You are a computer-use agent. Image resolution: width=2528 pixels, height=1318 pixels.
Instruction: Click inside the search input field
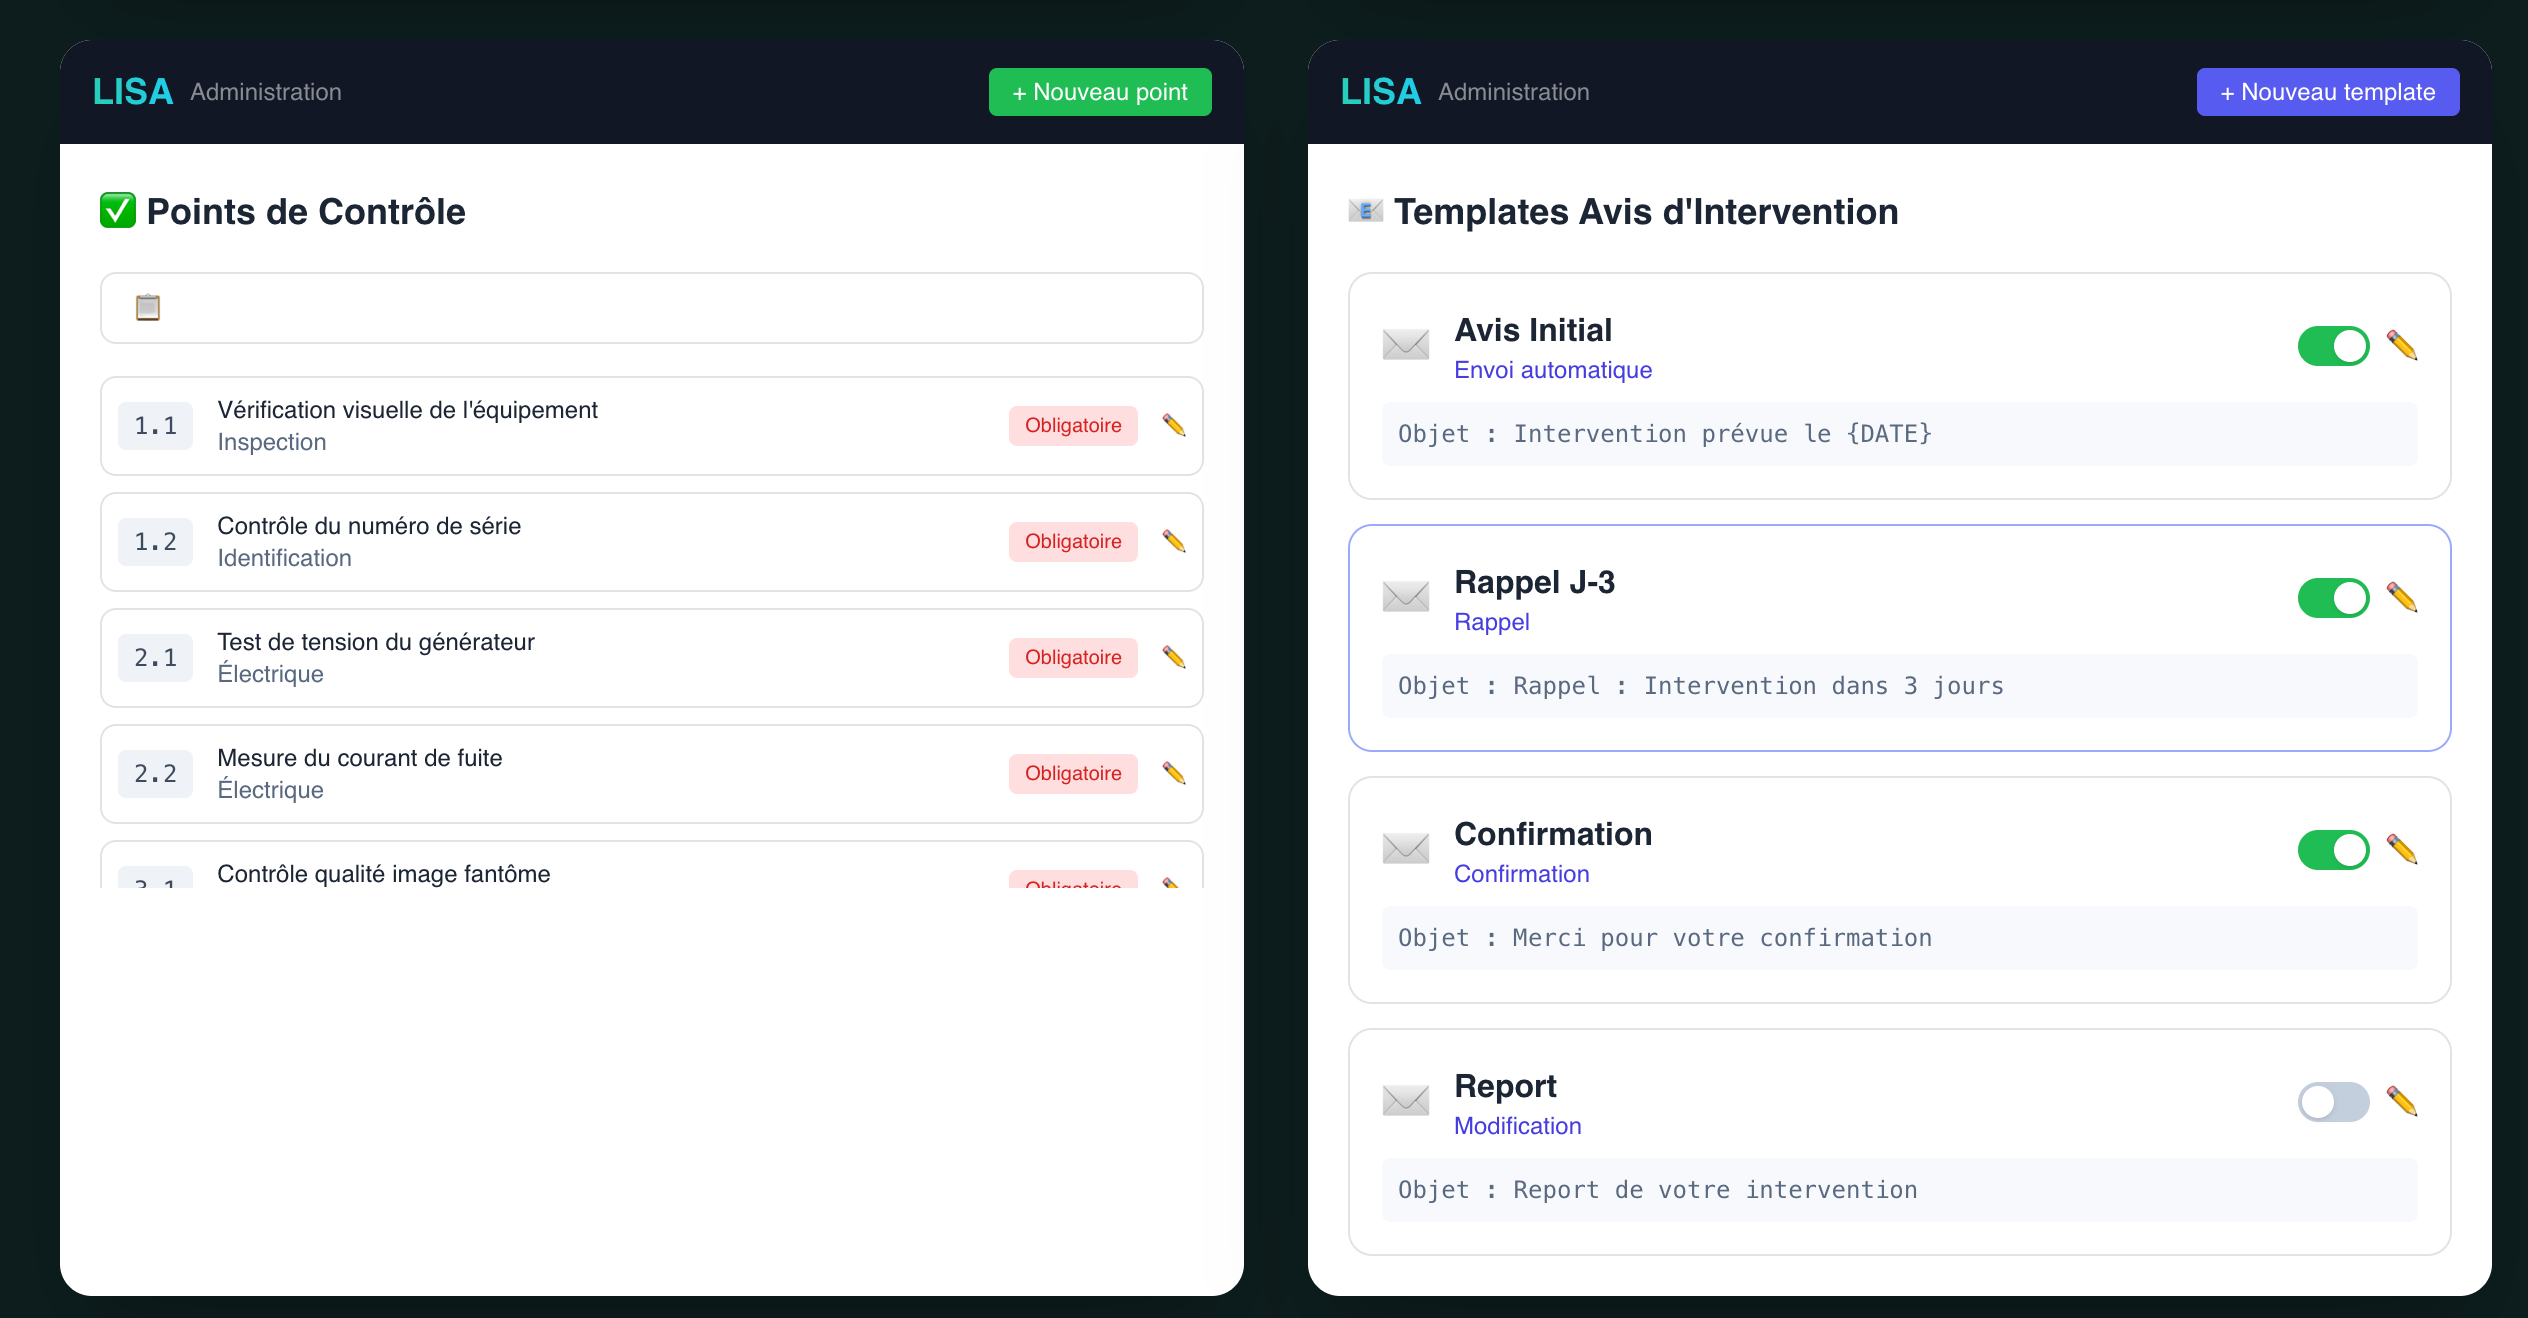pyautogui.click(x=650, y=308)
